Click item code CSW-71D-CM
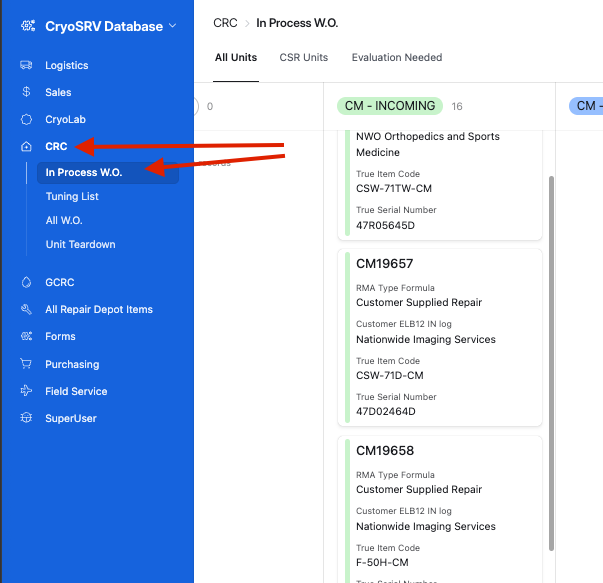This screenshot has height=583, width=603. [x=390, y=375]
